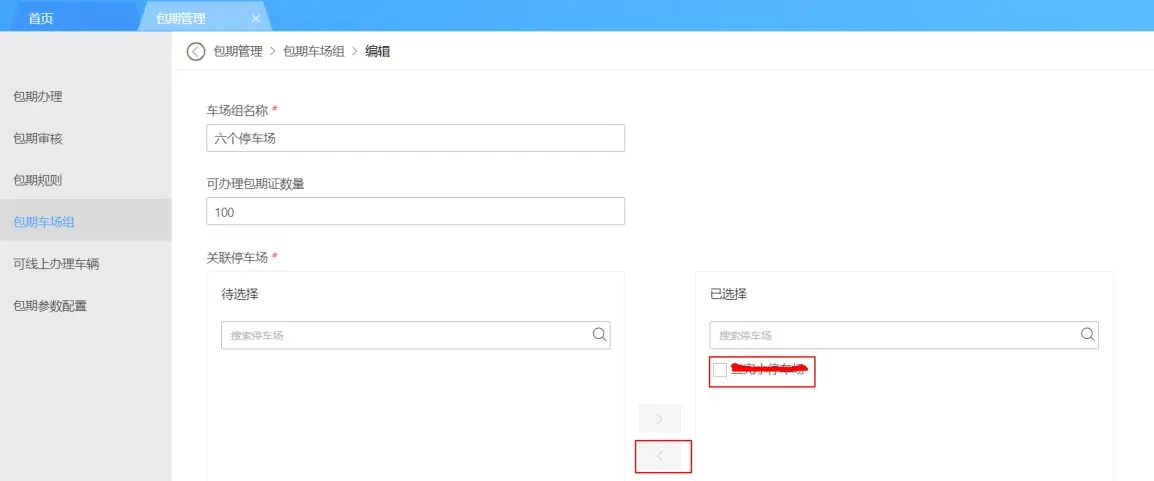The height and width of the screenshot is (481, 1154).
Task: Switch to the 首页 tab
Action: (x=41, y=18)
